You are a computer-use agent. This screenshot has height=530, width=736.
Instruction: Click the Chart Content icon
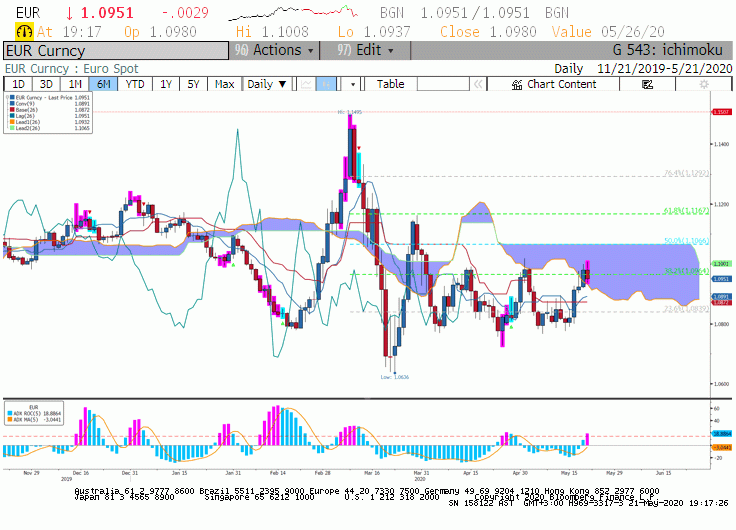click(x=517, y=84)
